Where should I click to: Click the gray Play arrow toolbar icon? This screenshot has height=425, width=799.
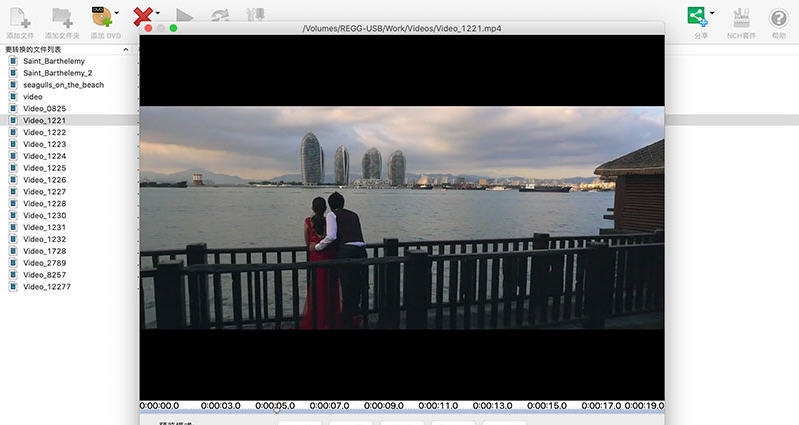(184, 16)
